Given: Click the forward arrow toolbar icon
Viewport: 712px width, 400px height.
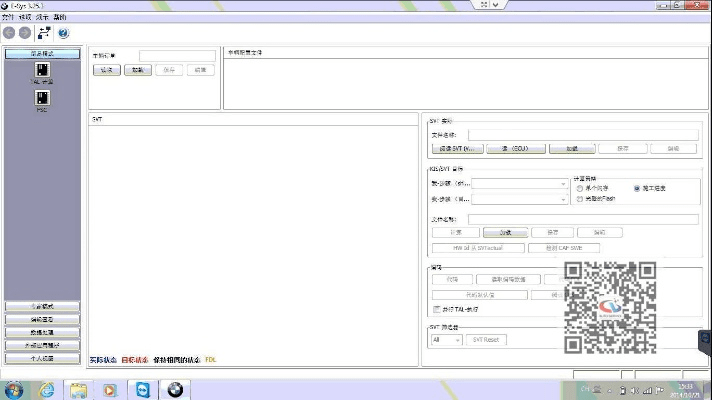Looking at the screenshot, I should 25,33.
